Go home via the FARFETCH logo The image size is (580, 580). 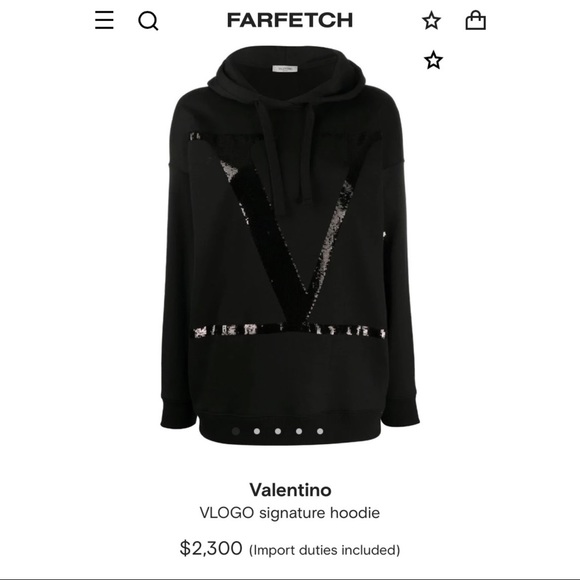290,20
